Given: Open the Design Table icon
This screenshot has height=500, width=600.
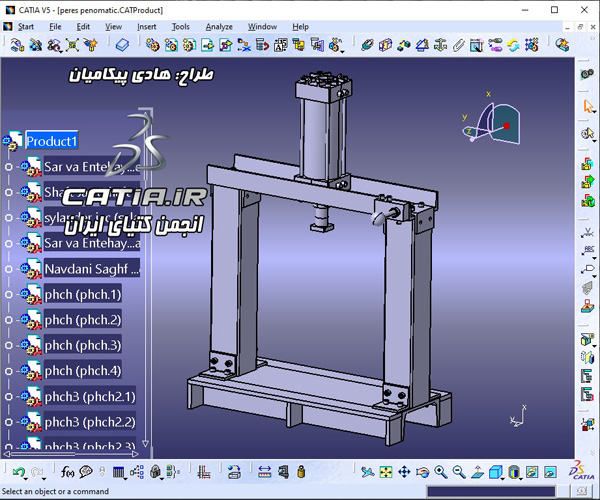Looking at the screenshot, I should (119, 472).
